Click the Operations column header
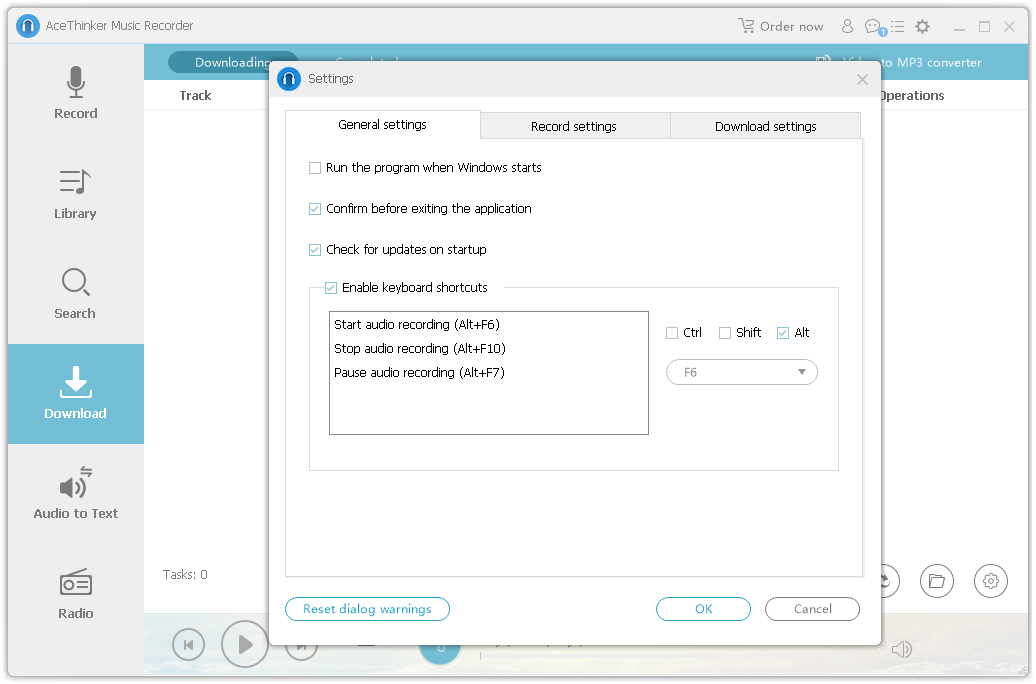This screenshot has height=684, width=1036. (x=913, y=95)
